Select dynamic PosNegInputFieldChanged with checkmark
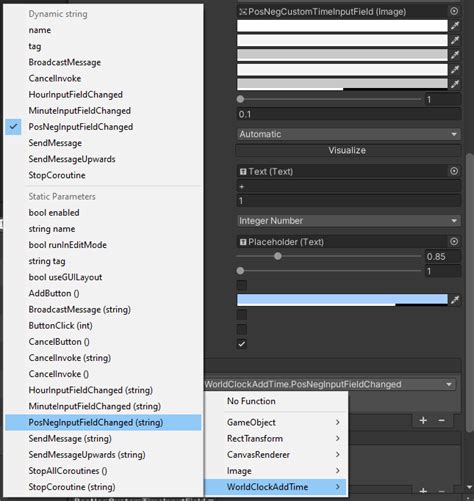The height and width of the screenshot is (501, 474). [103, 127]
